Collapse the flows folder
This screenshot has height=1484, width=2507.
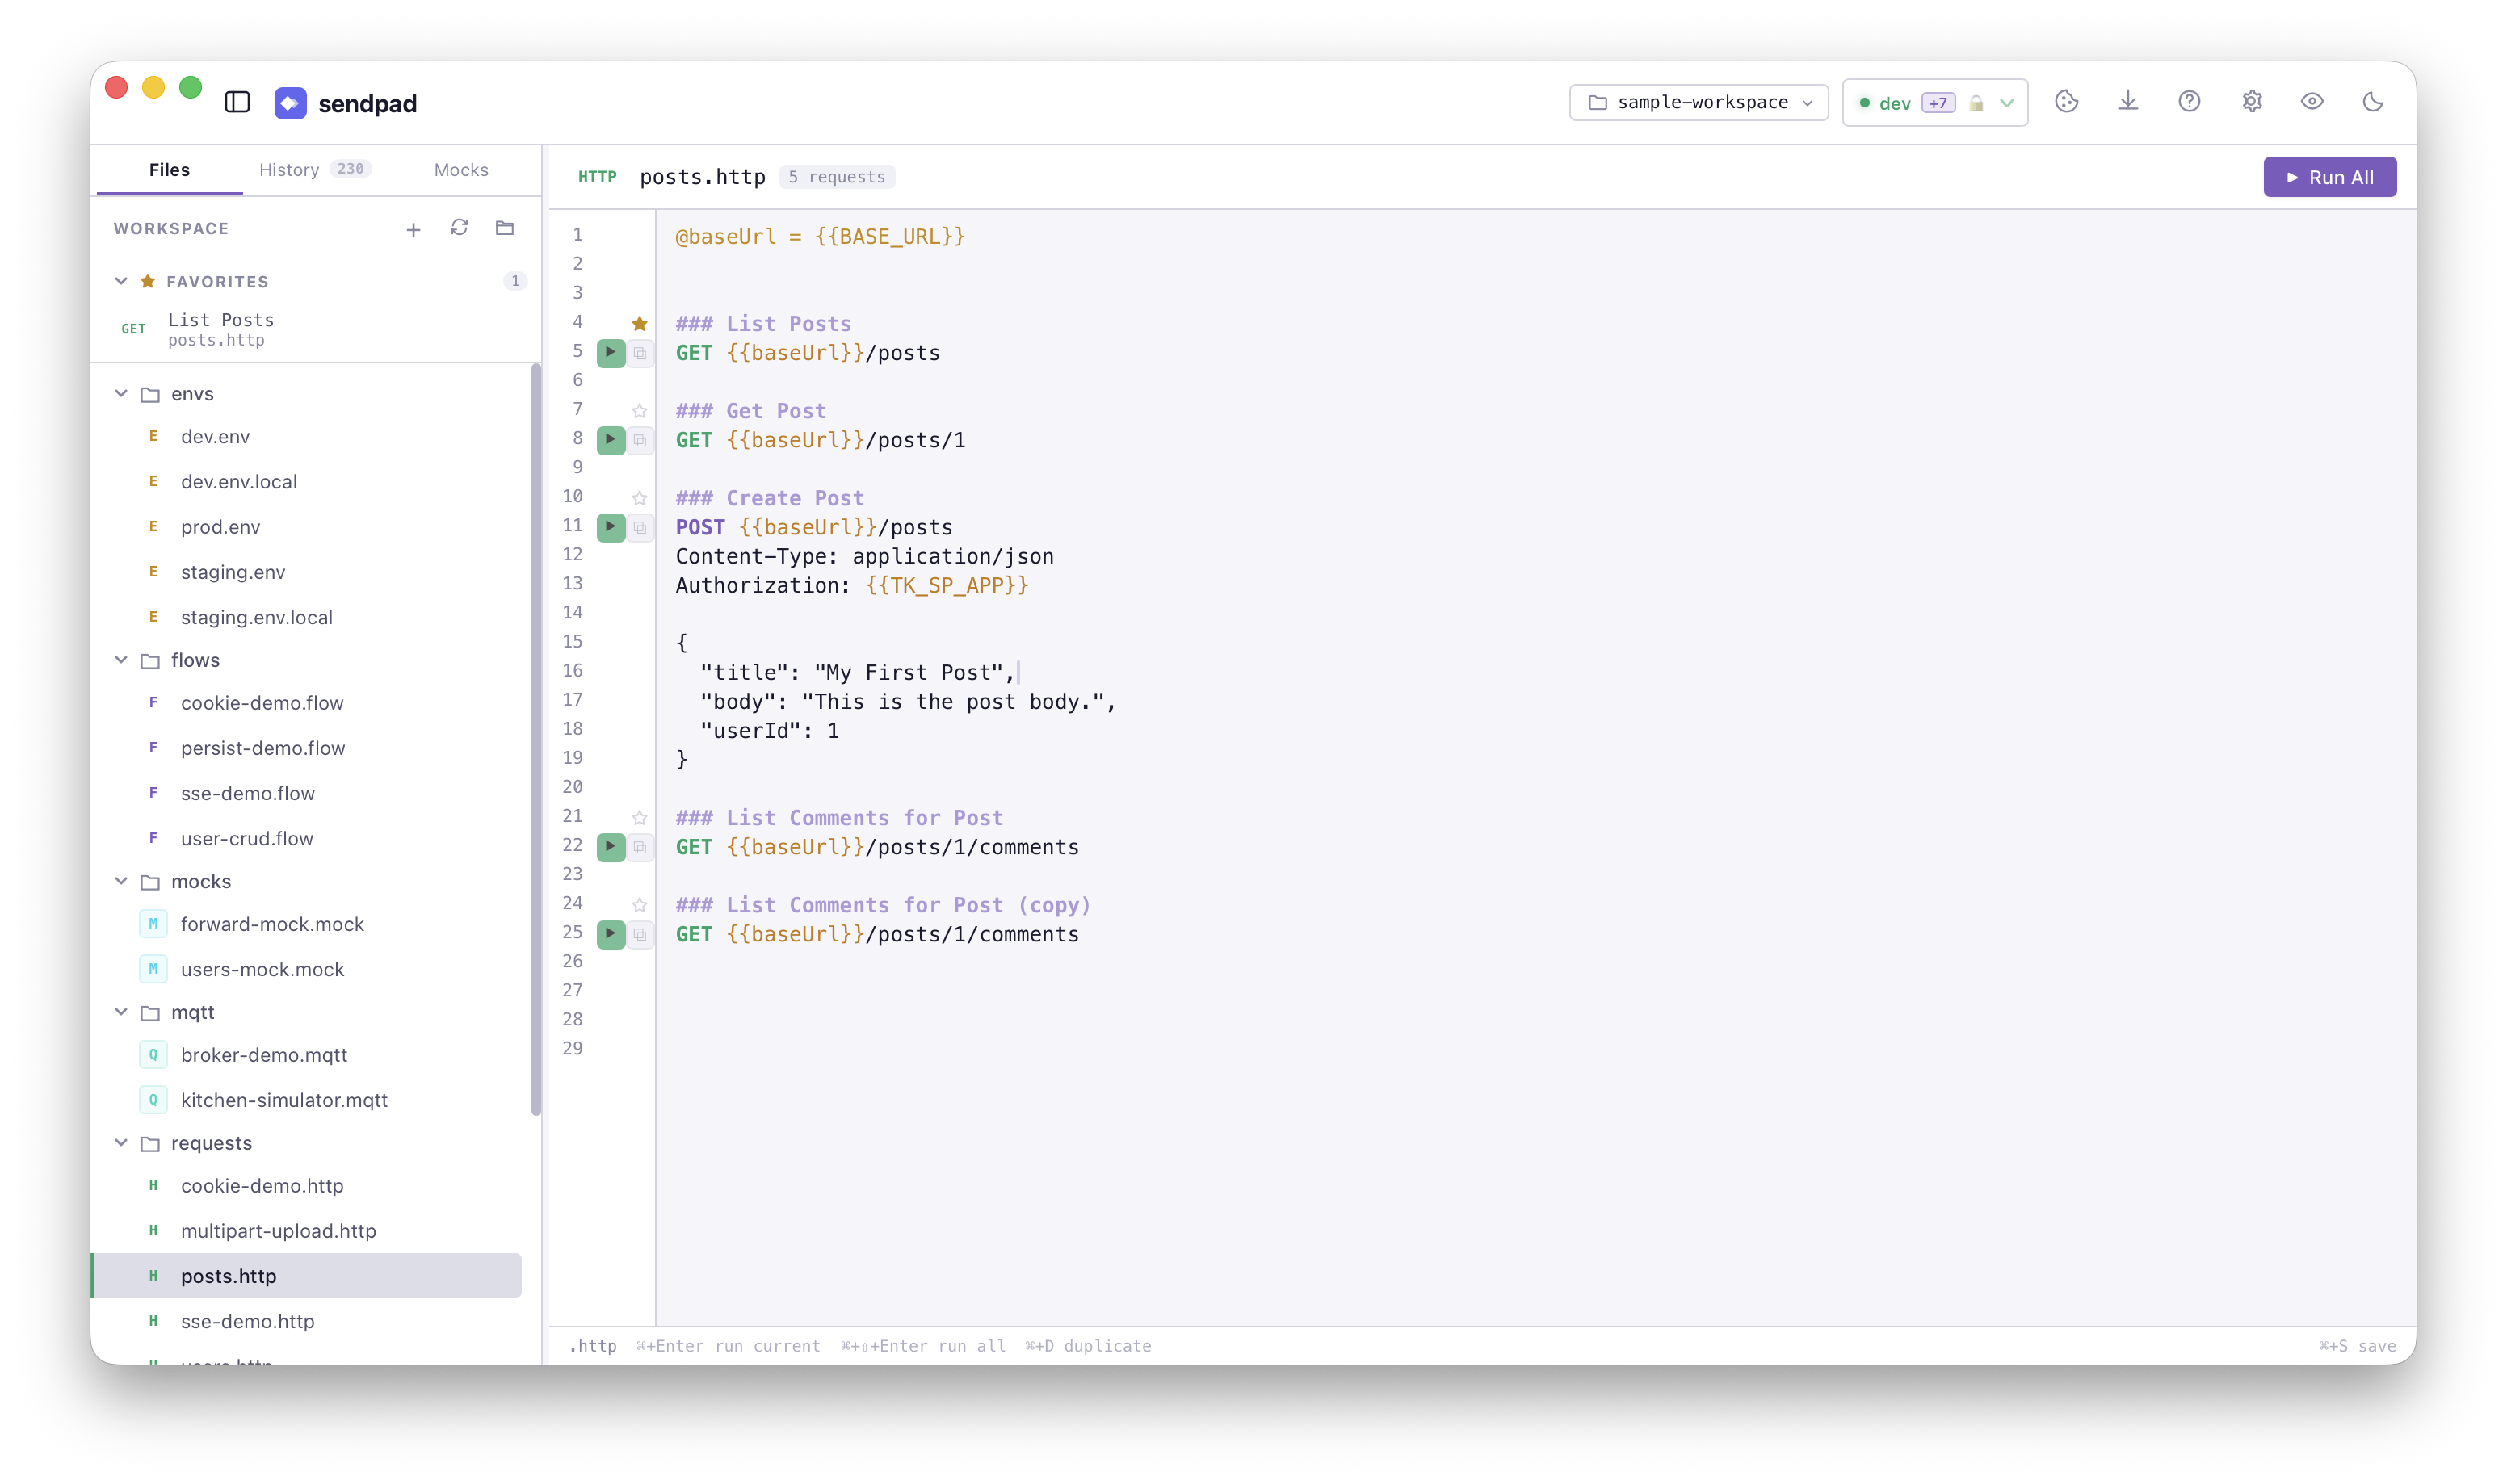(121, 659)
